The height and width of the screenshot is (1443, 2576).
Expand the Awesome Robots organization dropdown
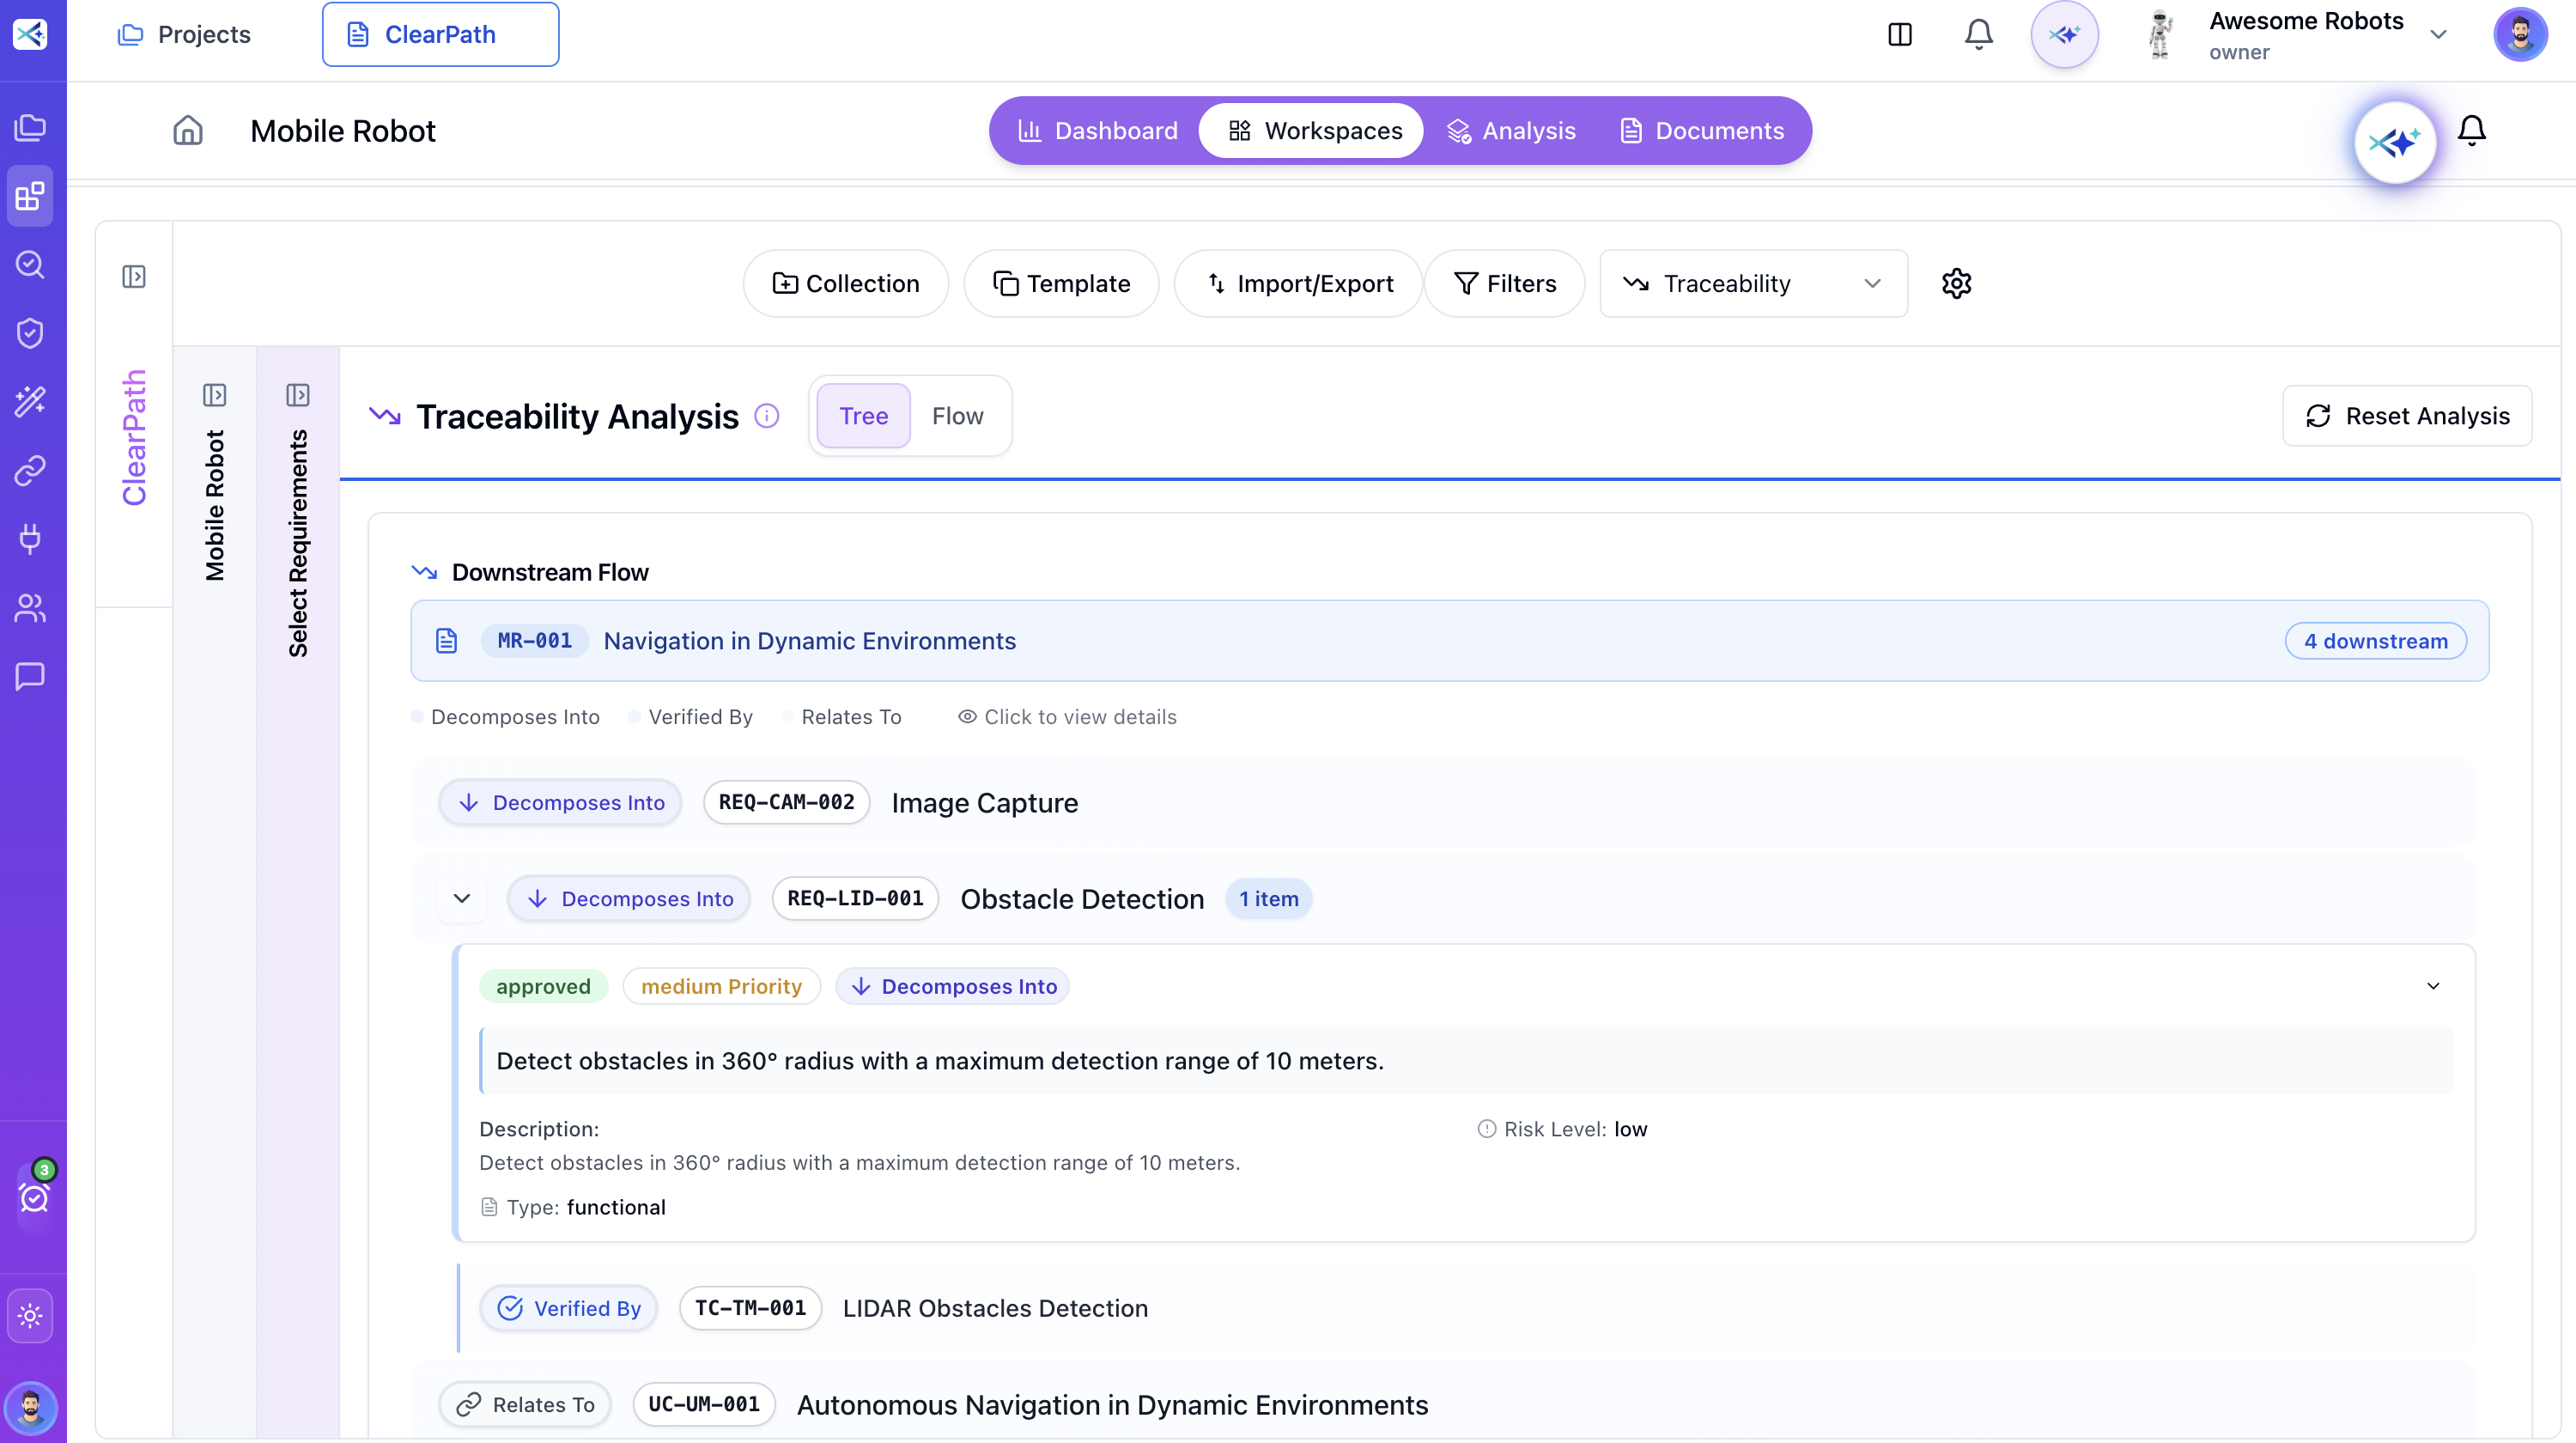click(2438, 35)
